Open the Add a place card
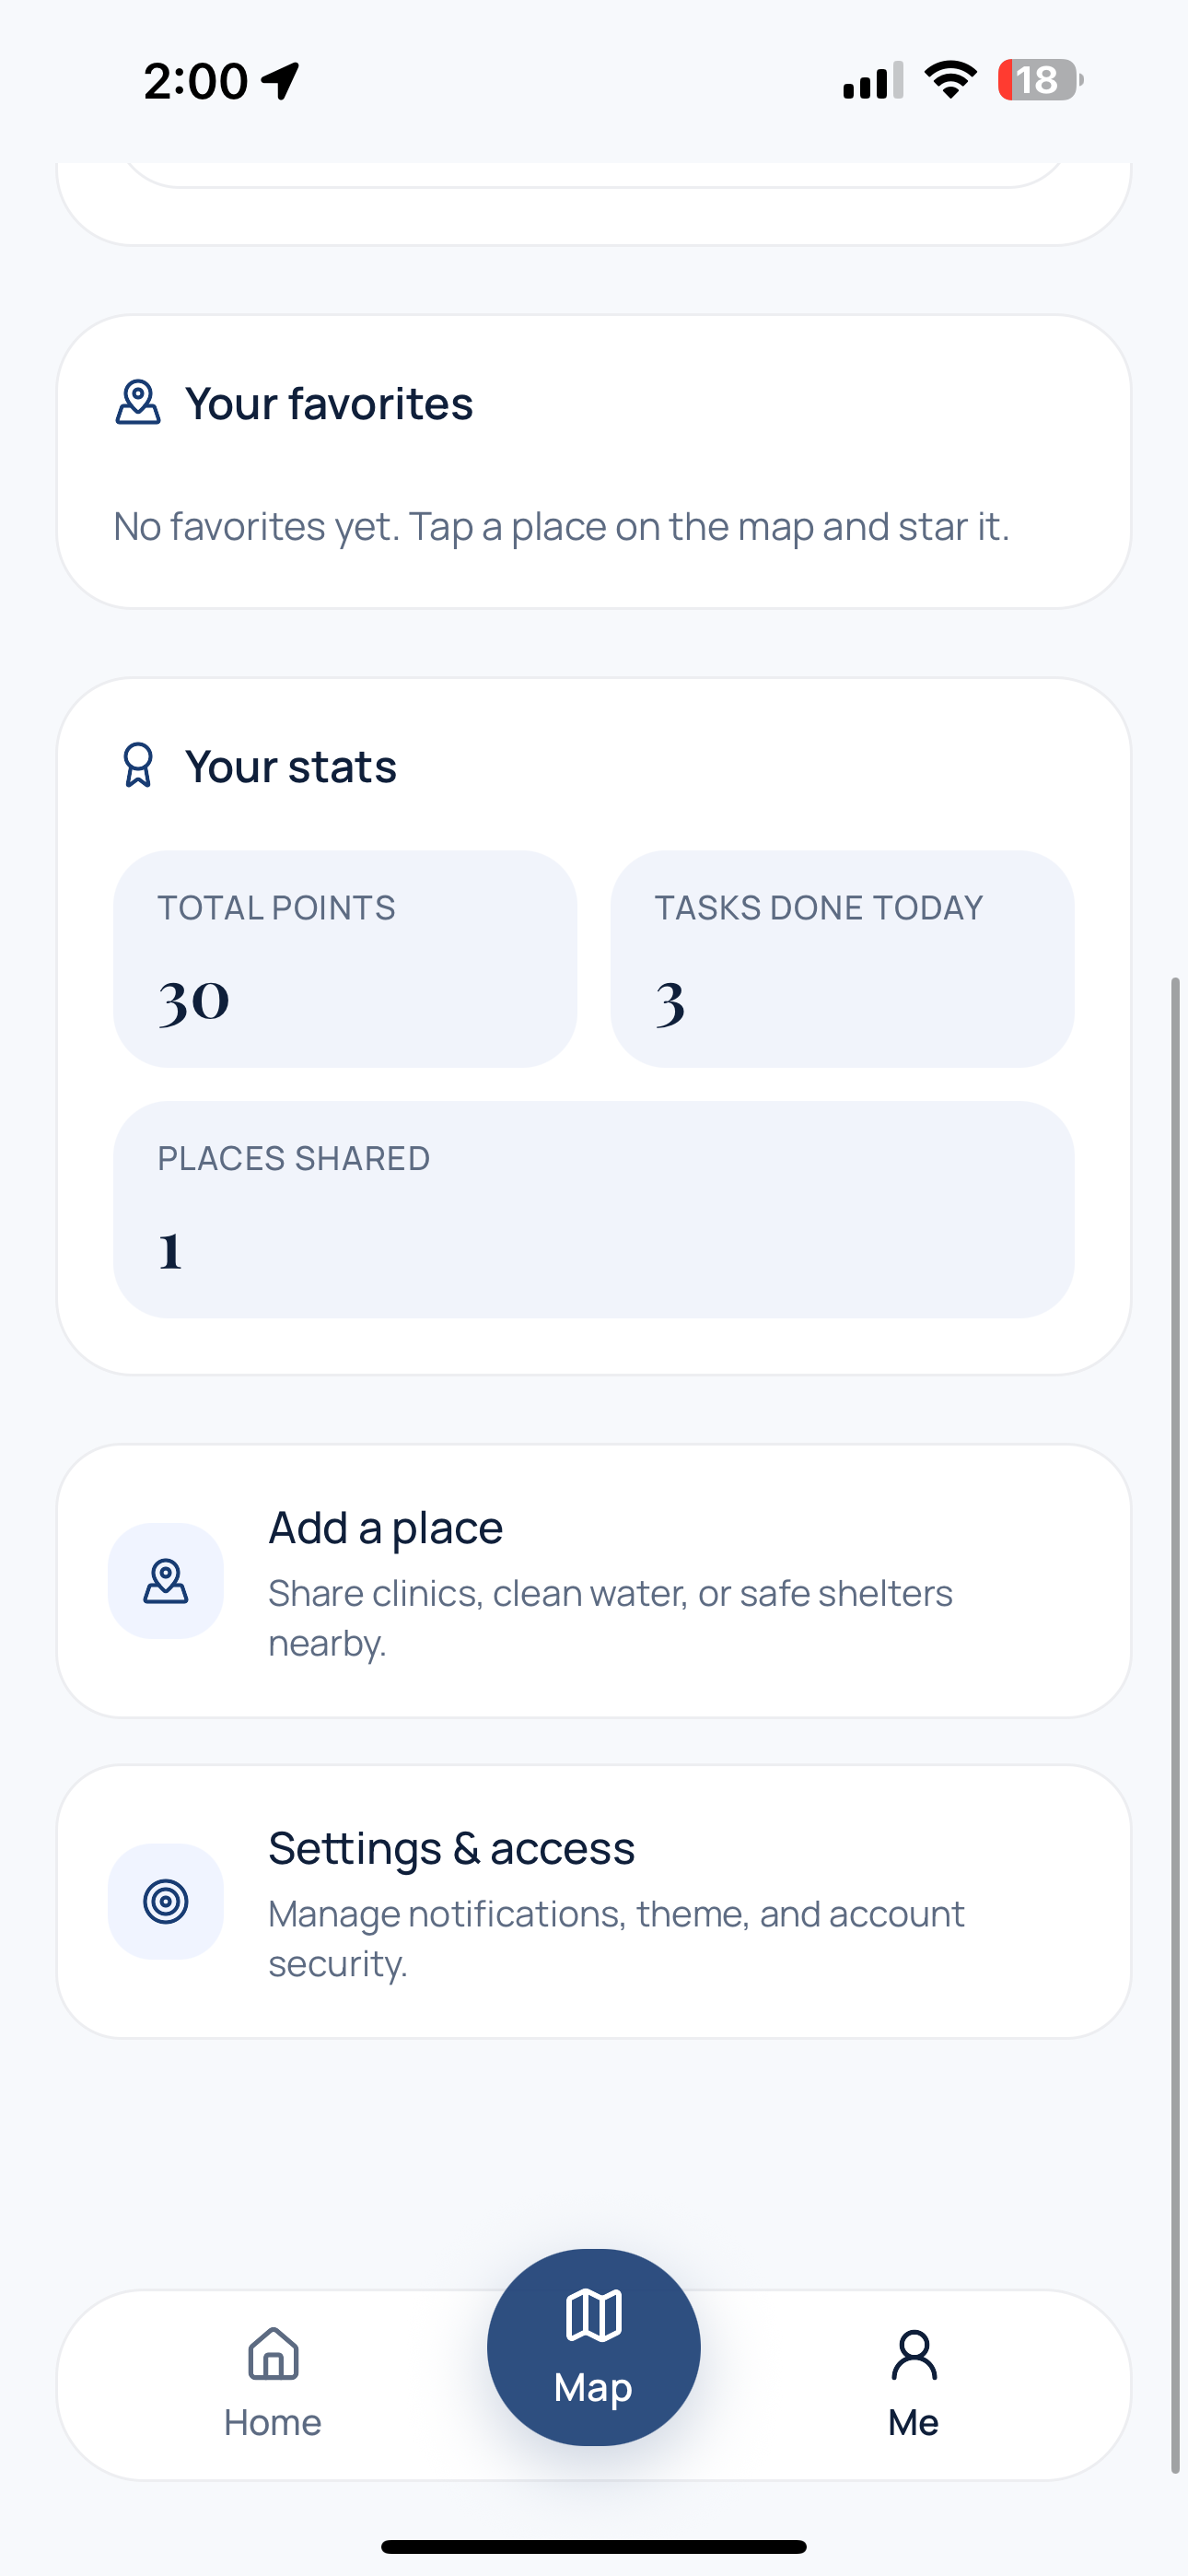1188x2576 pixels. coord(594,1581)
